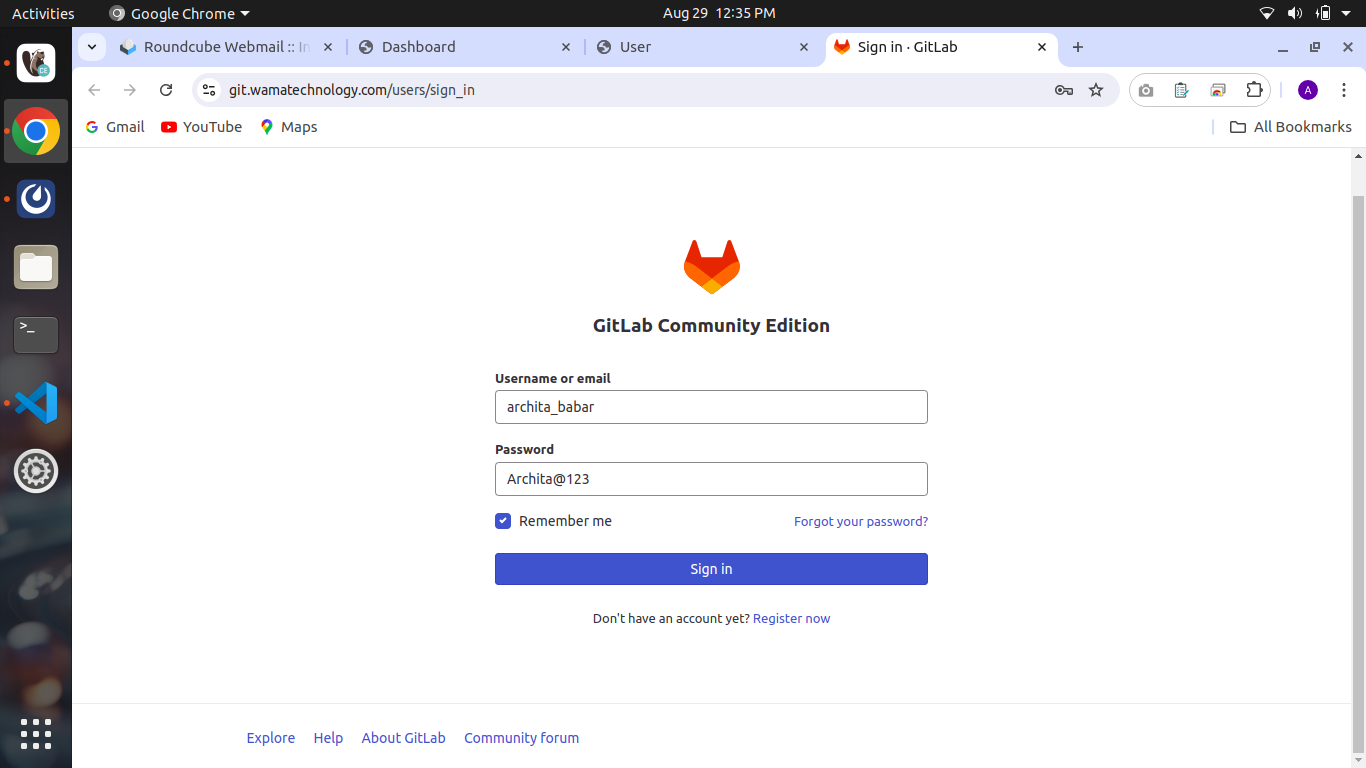The height and width of the screenshot is (768, 1366).
Task: Open the YouTube bookmark
Action: tap(201, 127)
